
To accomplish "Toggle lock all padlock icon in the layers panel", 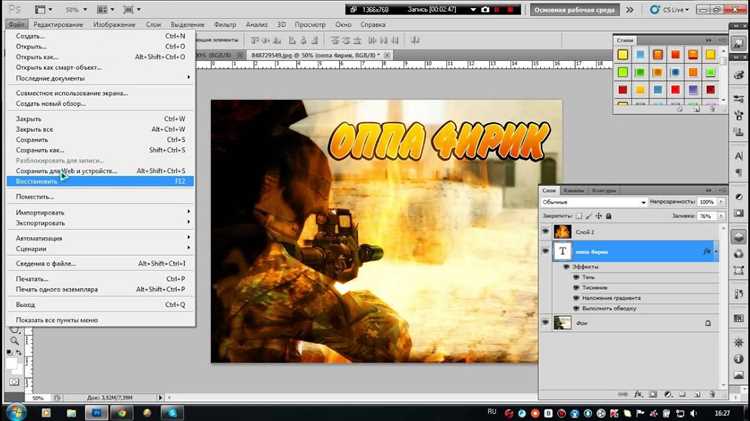I will [x=608, y=216].
